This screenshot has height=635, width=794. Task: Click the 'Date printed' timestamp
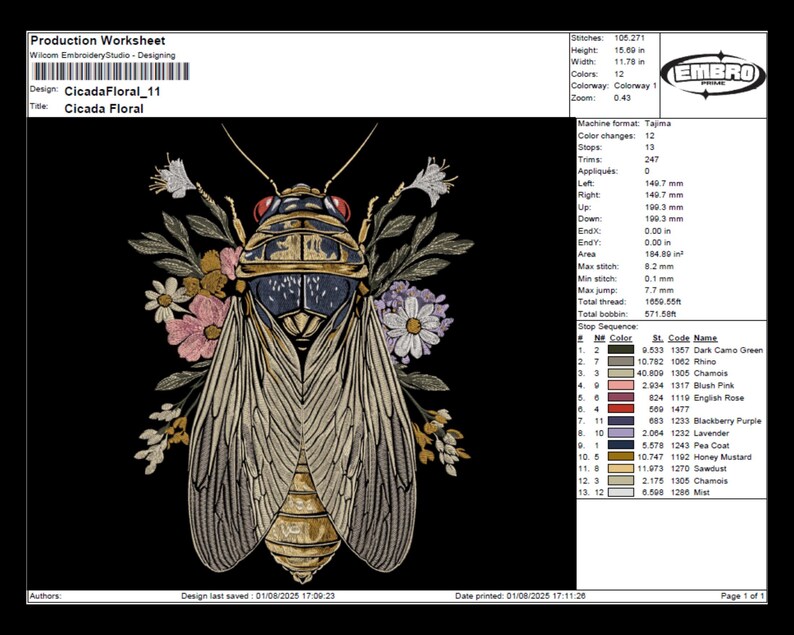pos(521,596)
